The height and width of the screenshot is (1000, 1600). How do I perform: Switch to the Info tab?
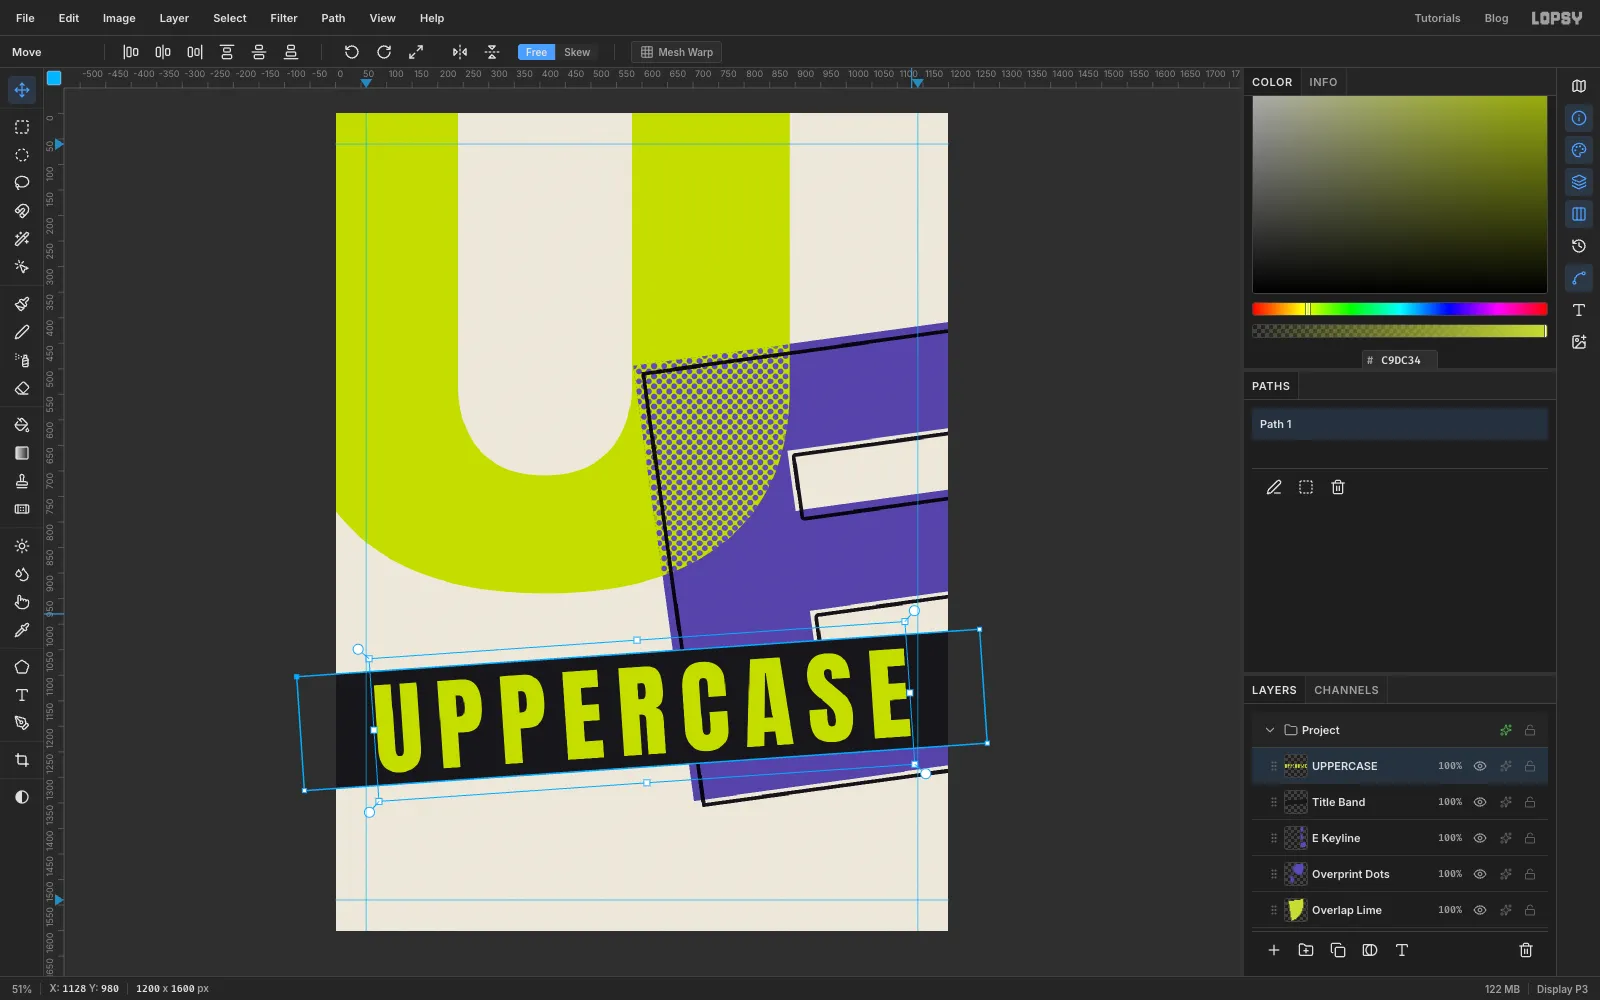[1323, 82]
